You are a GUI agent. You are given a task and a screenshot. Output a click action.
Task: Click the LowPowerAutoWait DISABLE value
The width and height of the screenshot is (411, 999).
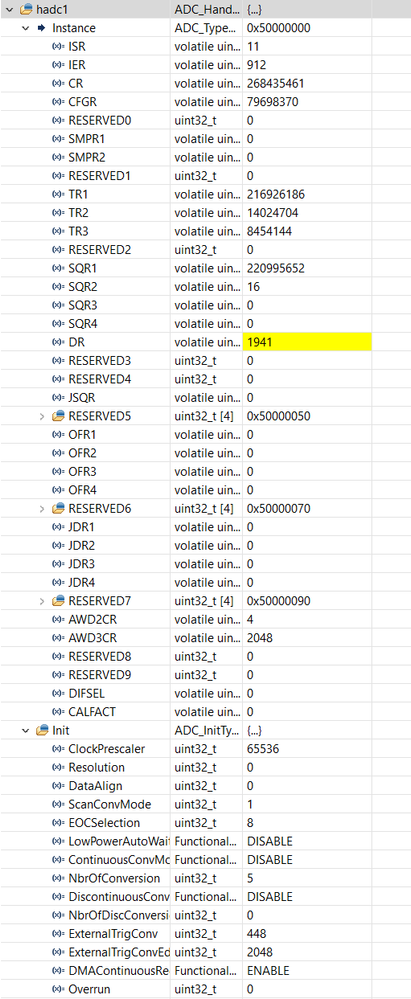pyautogui.click(x=270, y=841)
